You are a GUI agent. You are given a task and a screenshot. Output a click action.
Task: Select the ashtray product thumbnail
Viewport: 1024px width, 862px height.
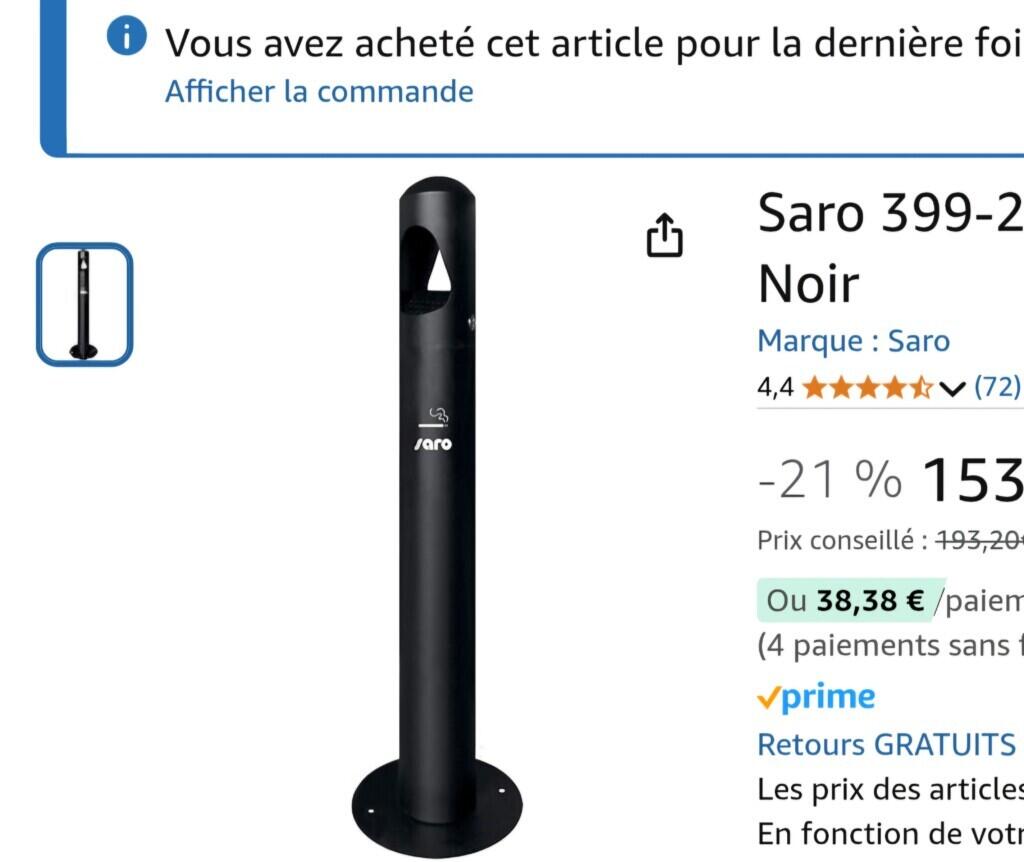coord(84,304)
